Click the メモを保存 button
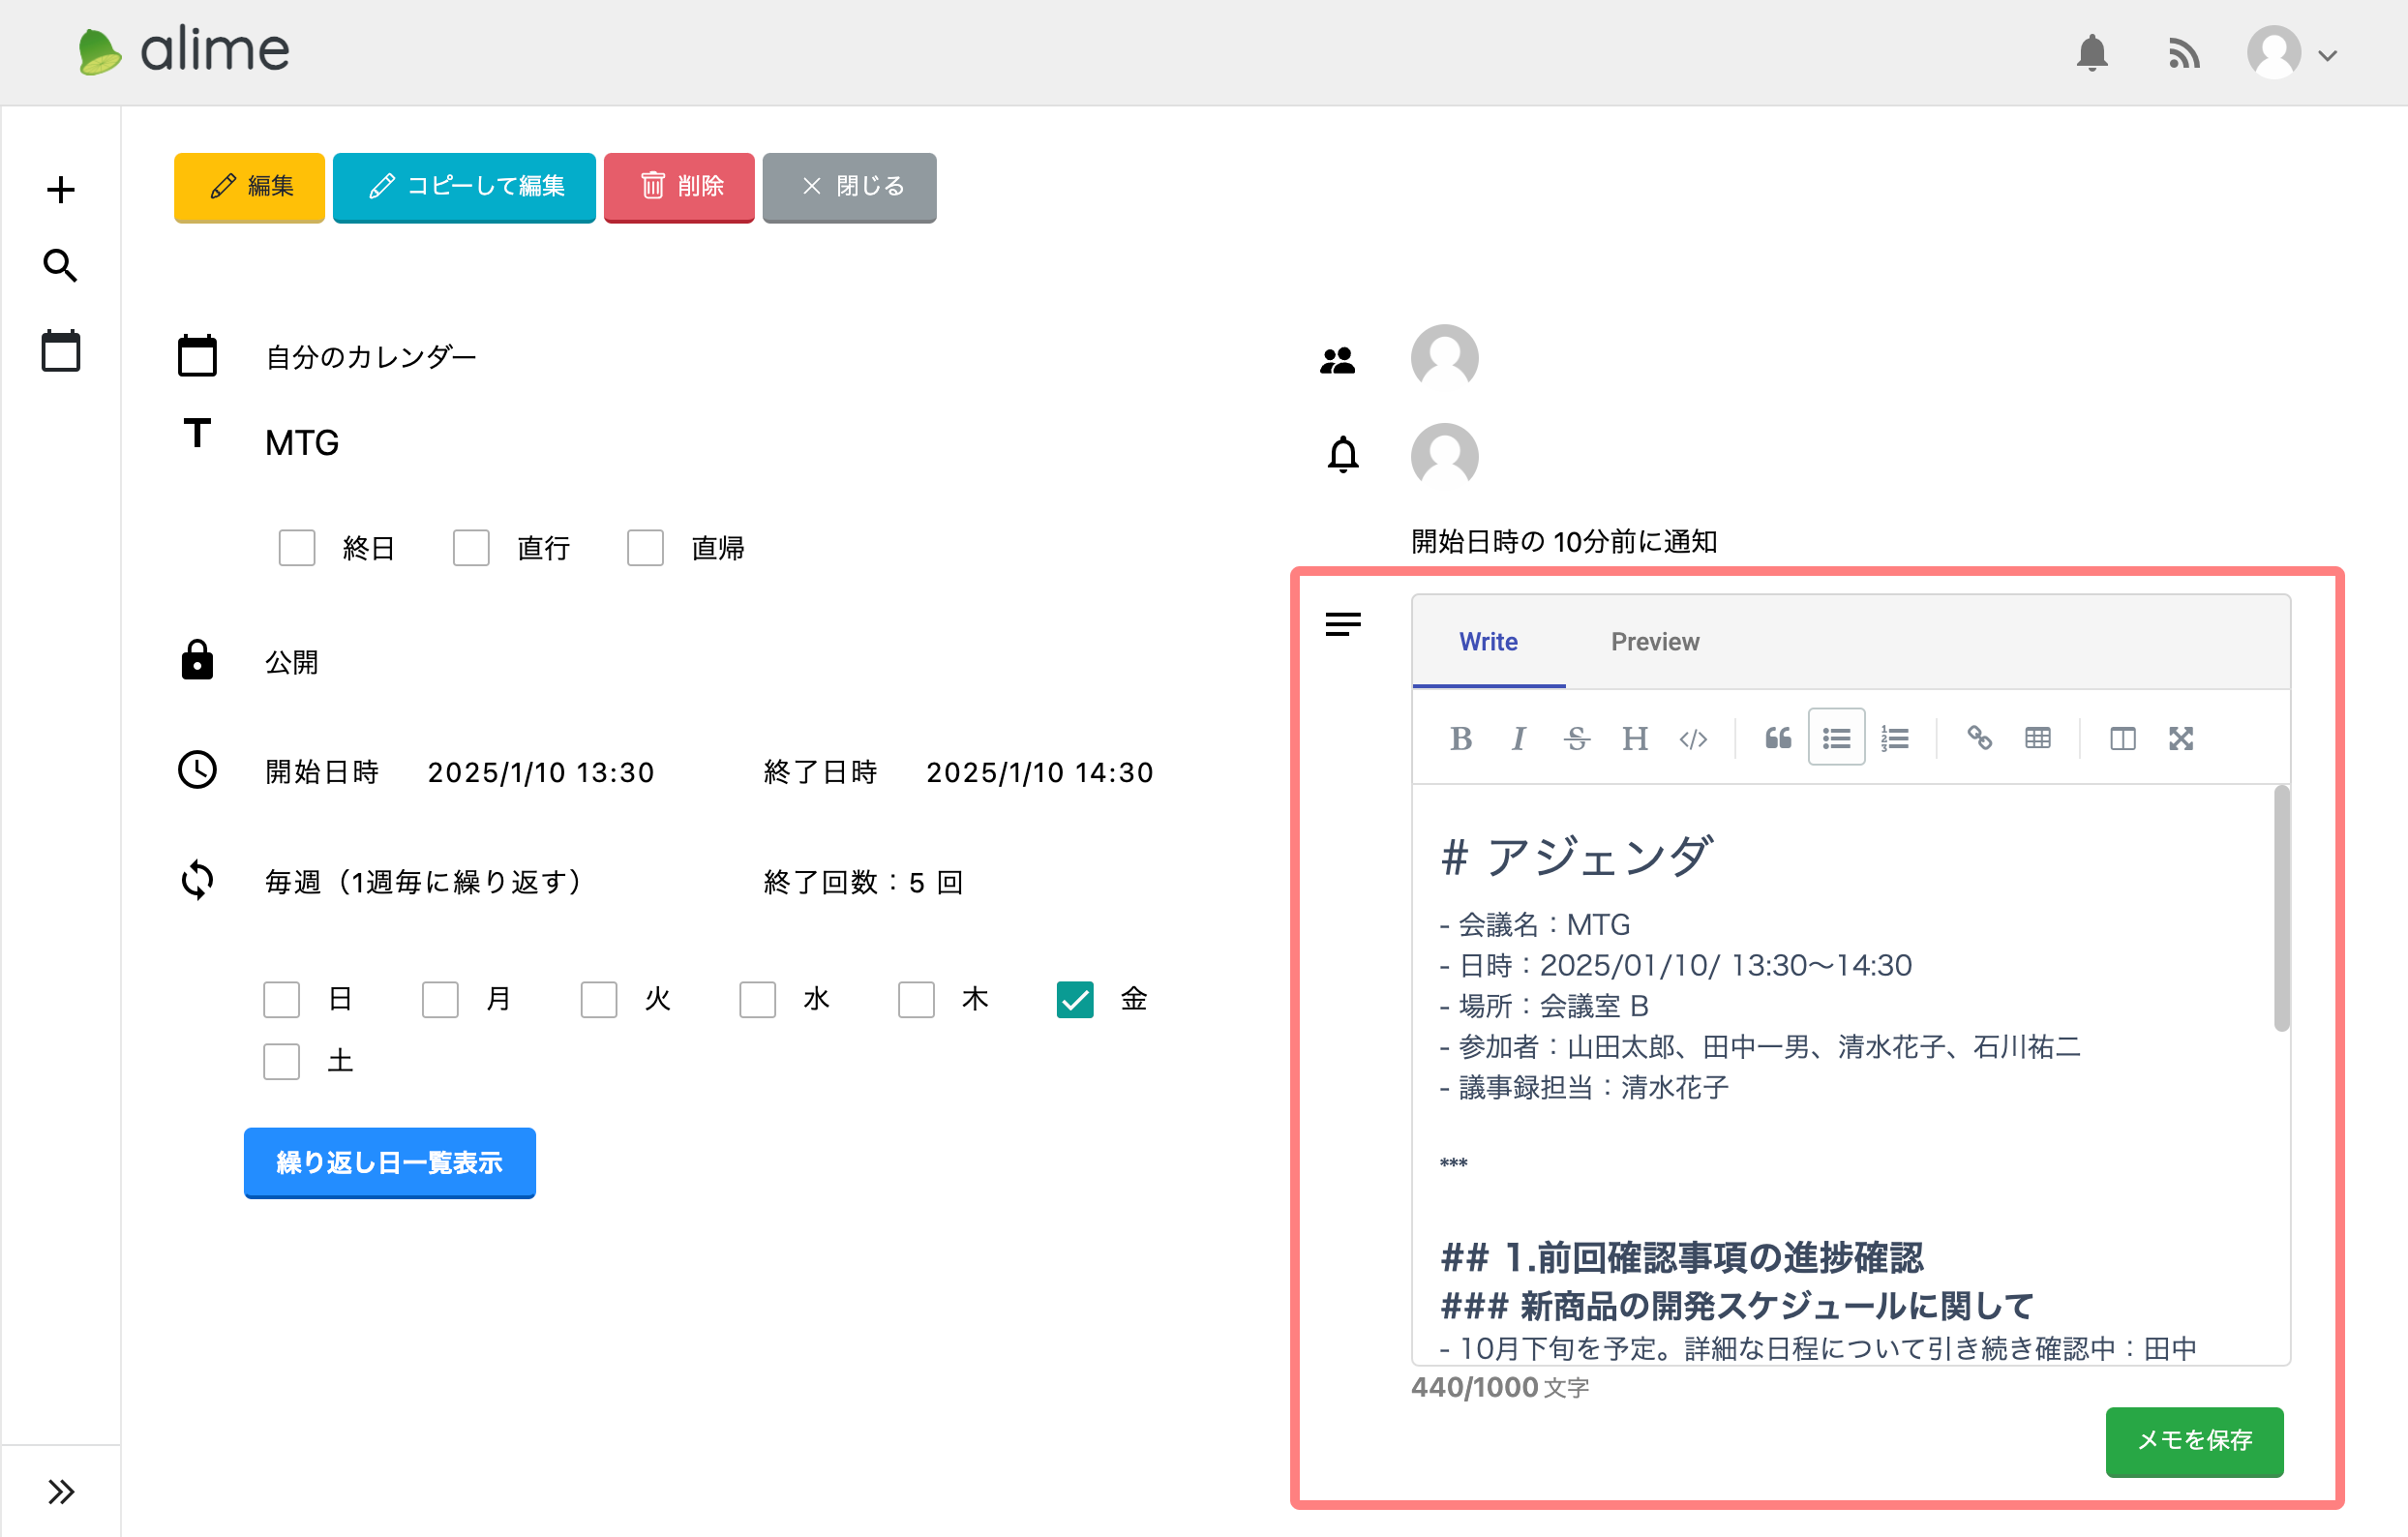The image size is (2408, 1537). 2193,1440
